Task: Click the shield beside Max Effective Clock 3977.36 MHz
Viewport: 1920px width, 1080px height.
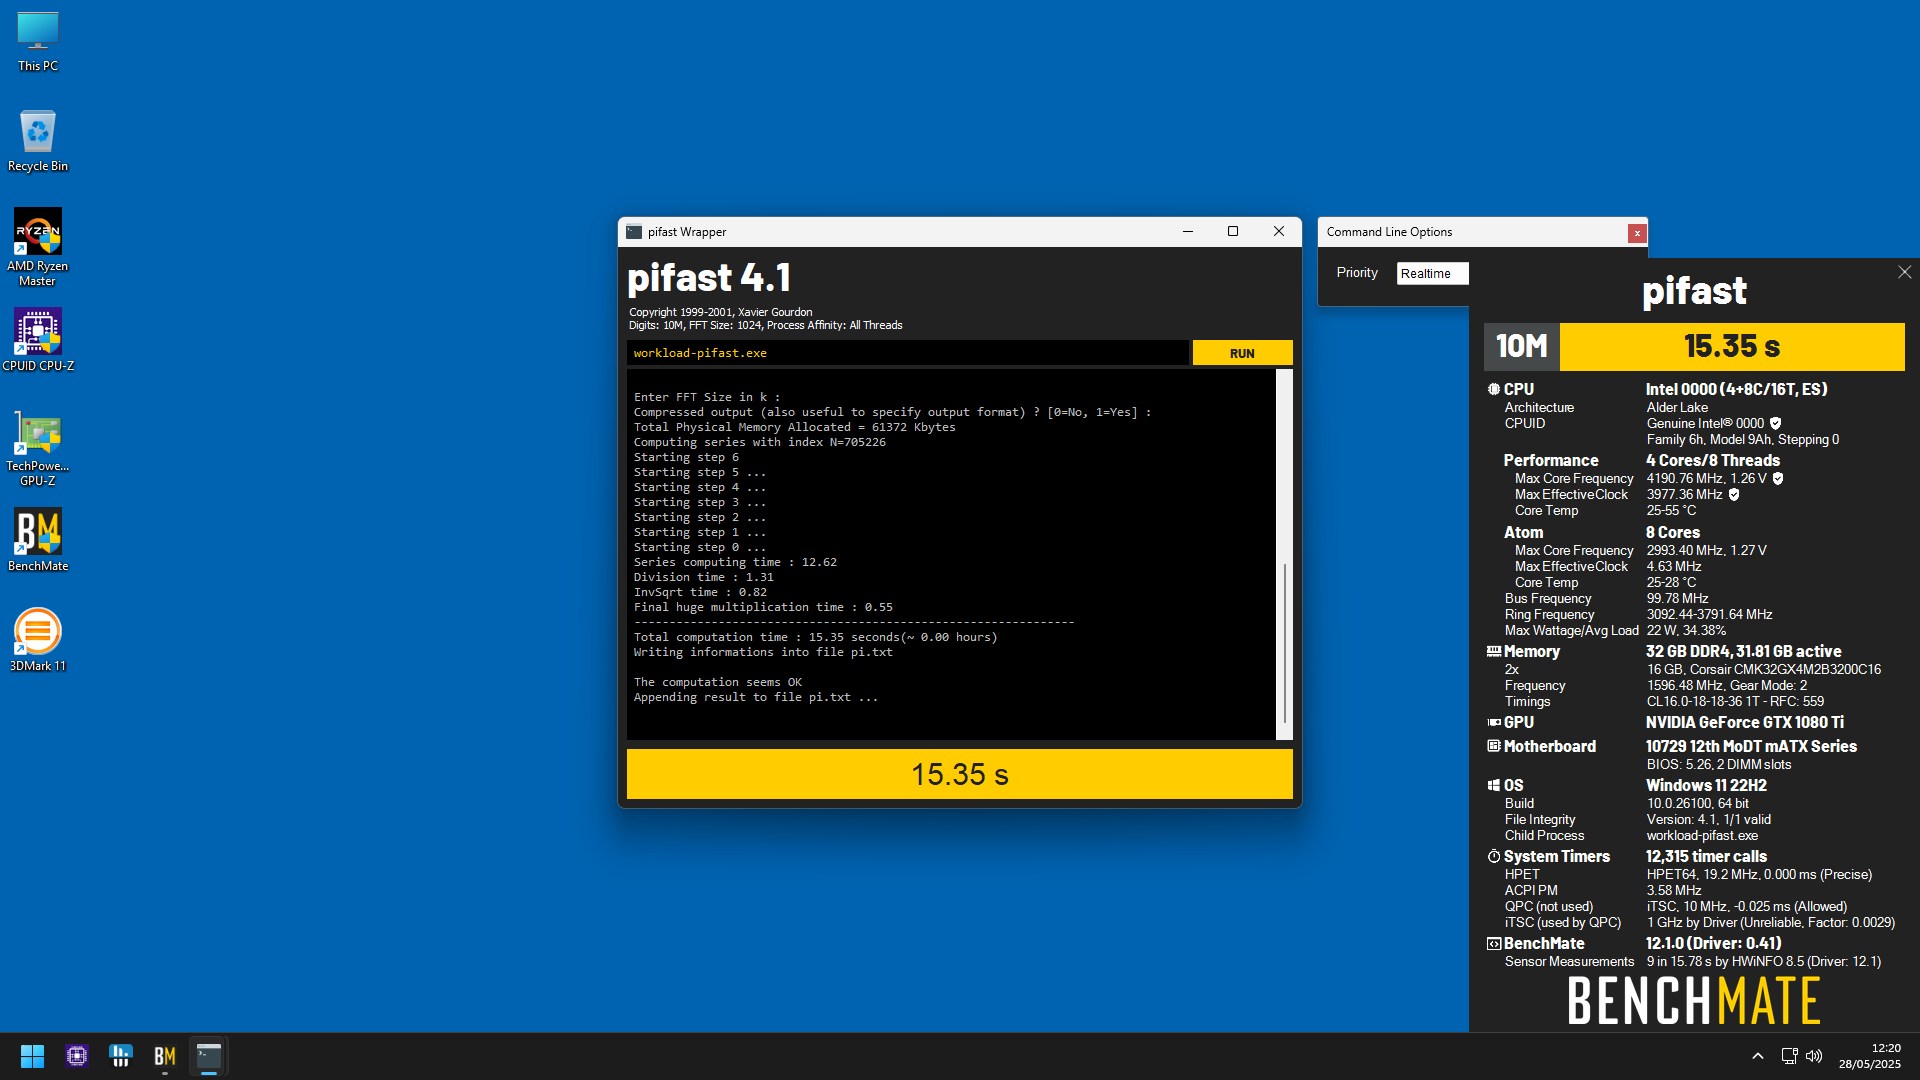Action: (x=1734, y=494)
